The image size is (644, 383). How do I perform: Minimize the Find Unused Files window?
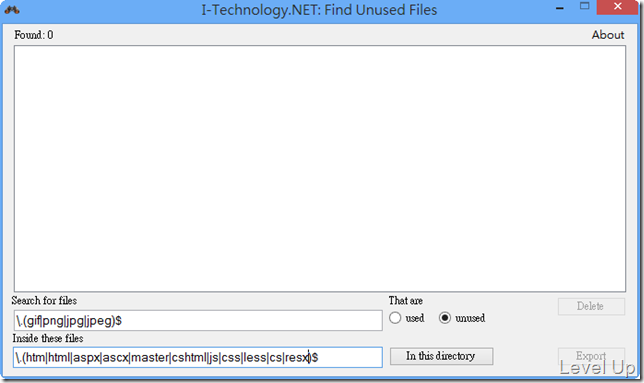coord(560,8)
